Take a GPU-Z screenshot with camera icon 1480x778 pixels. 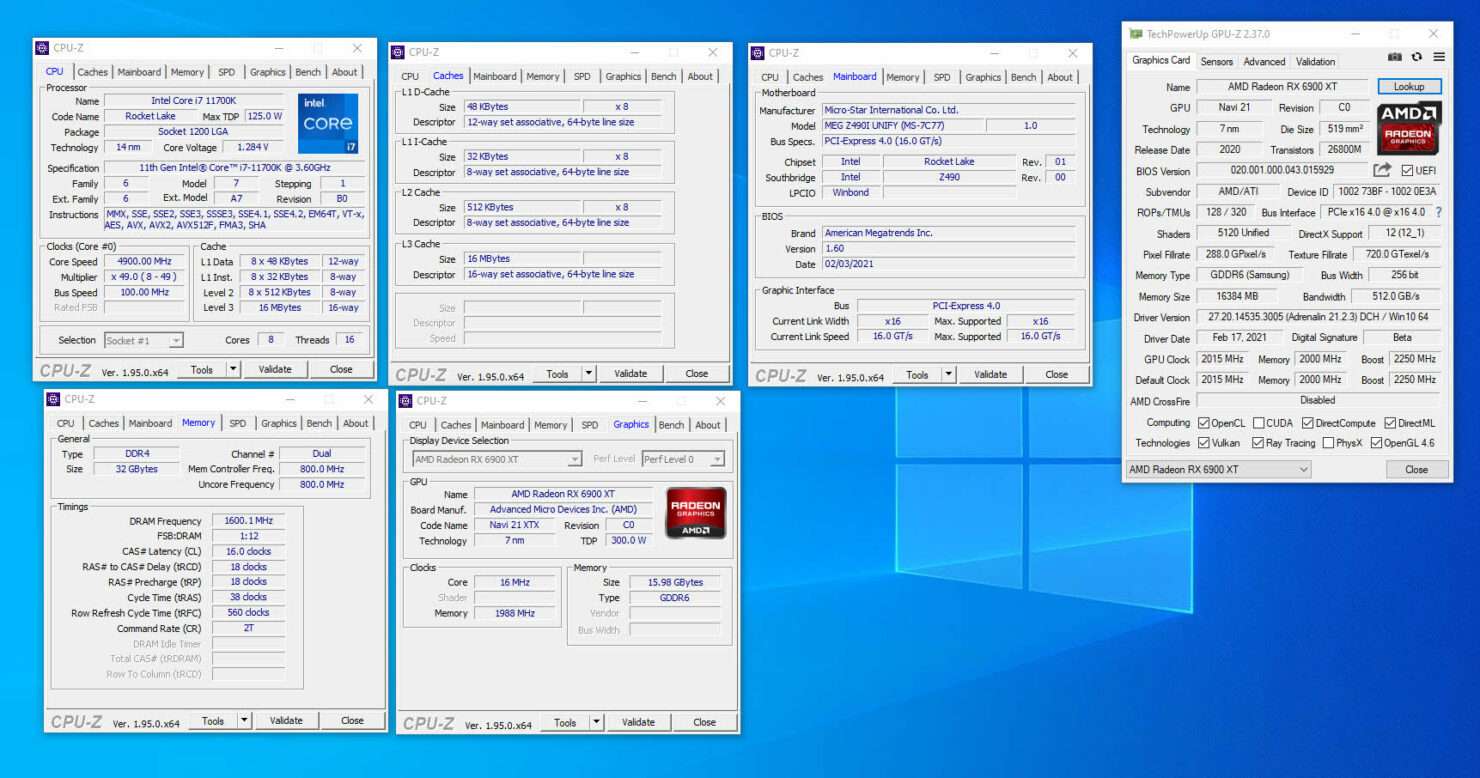click(1395, 57)
